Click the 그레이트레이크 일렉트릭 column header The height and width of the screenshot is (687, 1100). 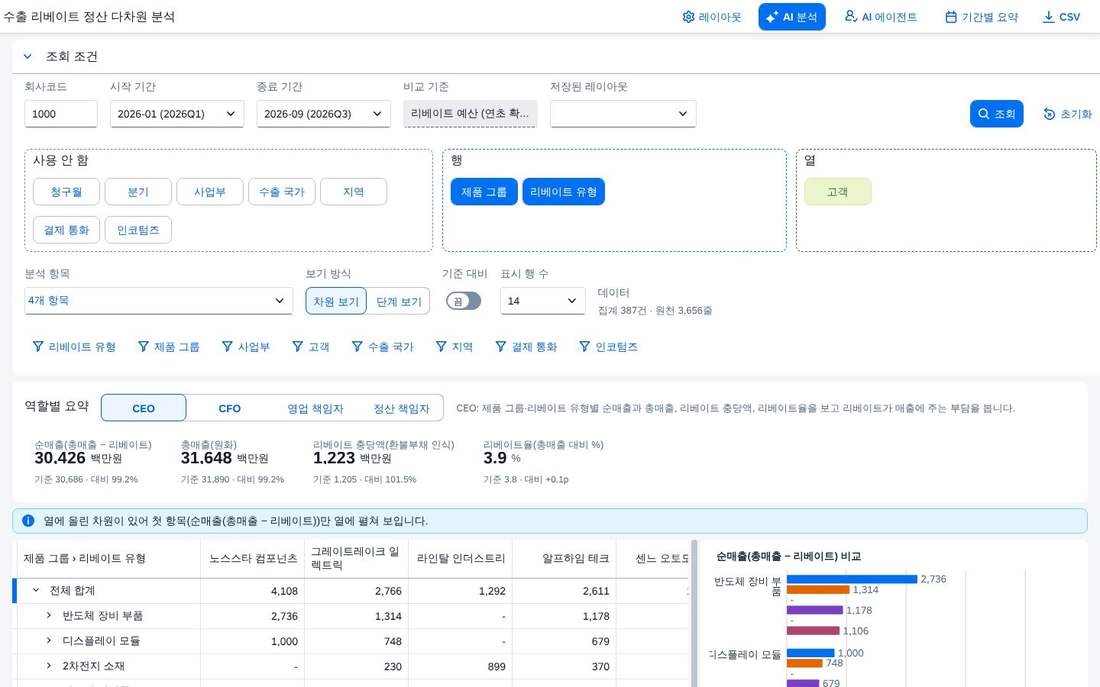(356, 559)
